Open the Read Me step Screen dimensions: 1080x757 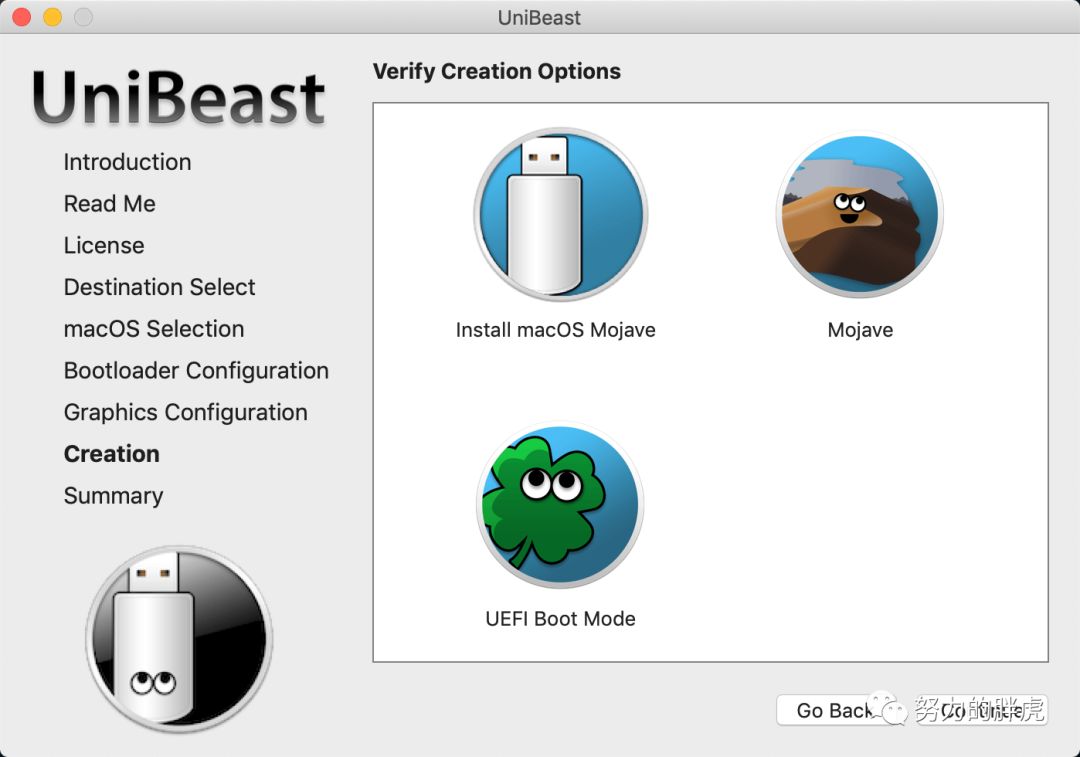point(110,204)
